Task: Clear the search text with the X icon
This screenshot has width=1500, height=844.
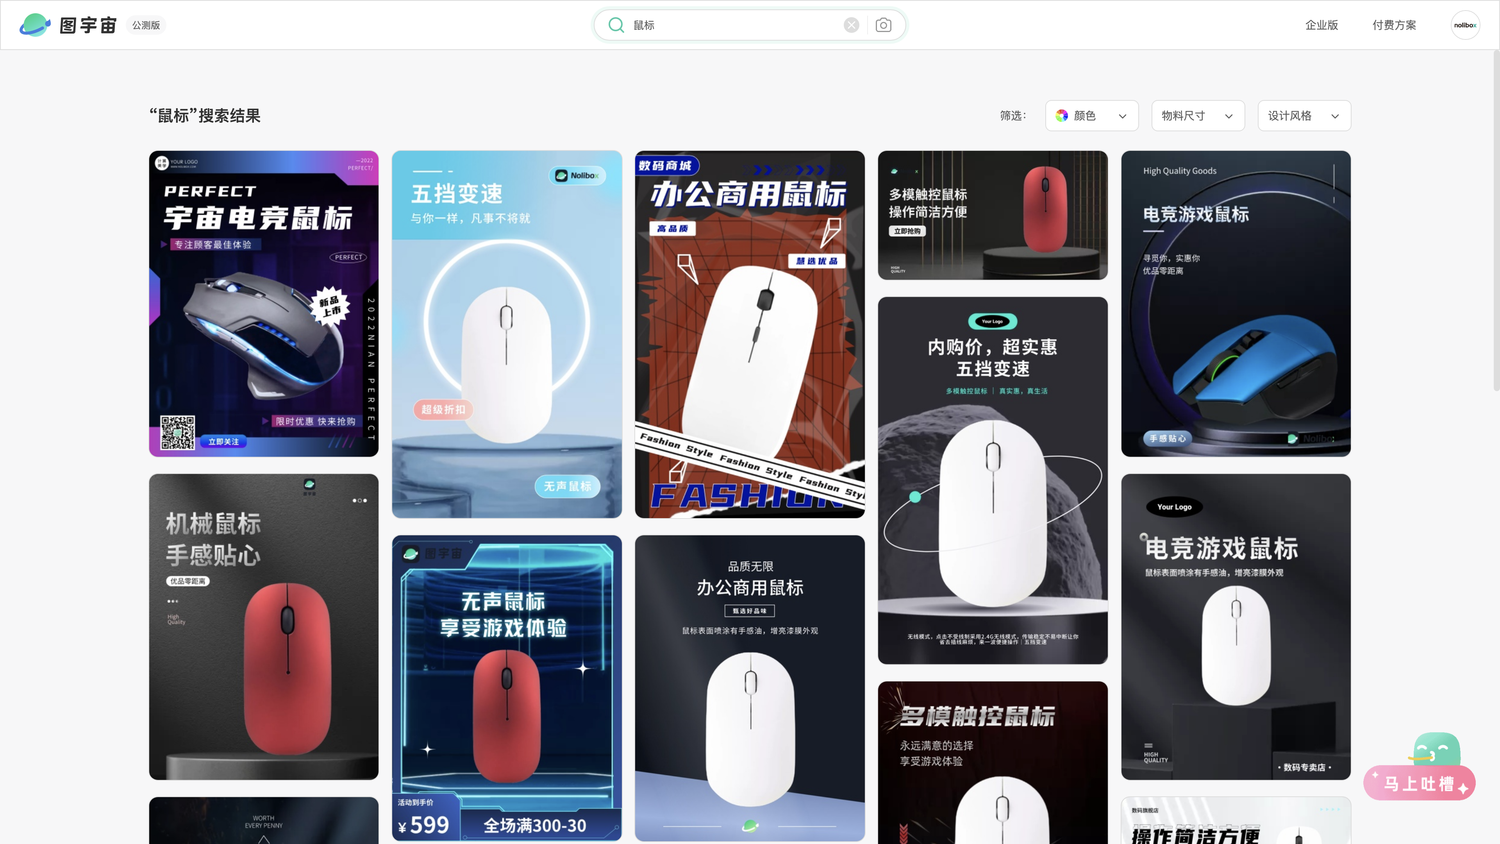Action: tap(851, 25)
